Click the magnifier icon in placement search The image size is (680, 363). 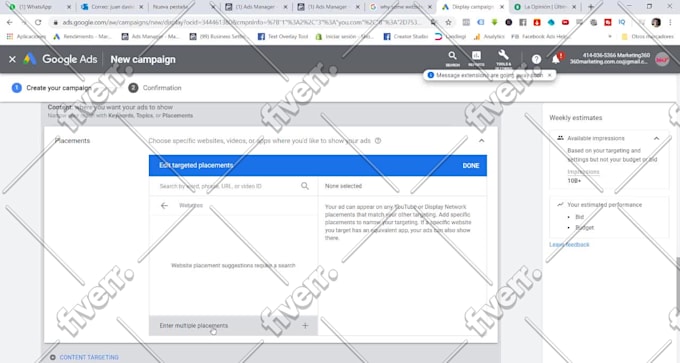click(x=305, y=186)
